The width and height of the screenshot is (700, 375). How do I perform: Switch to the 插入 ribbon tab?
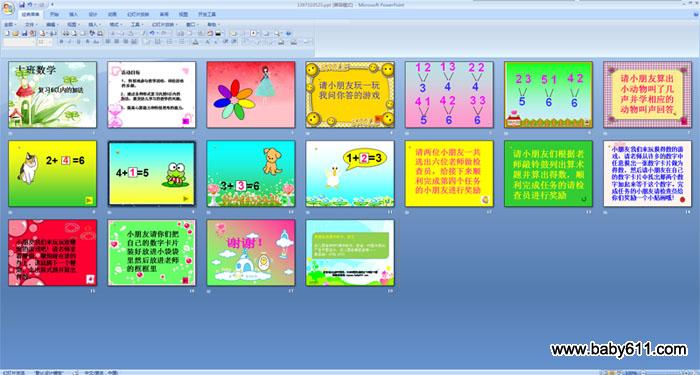click(74, 14)
